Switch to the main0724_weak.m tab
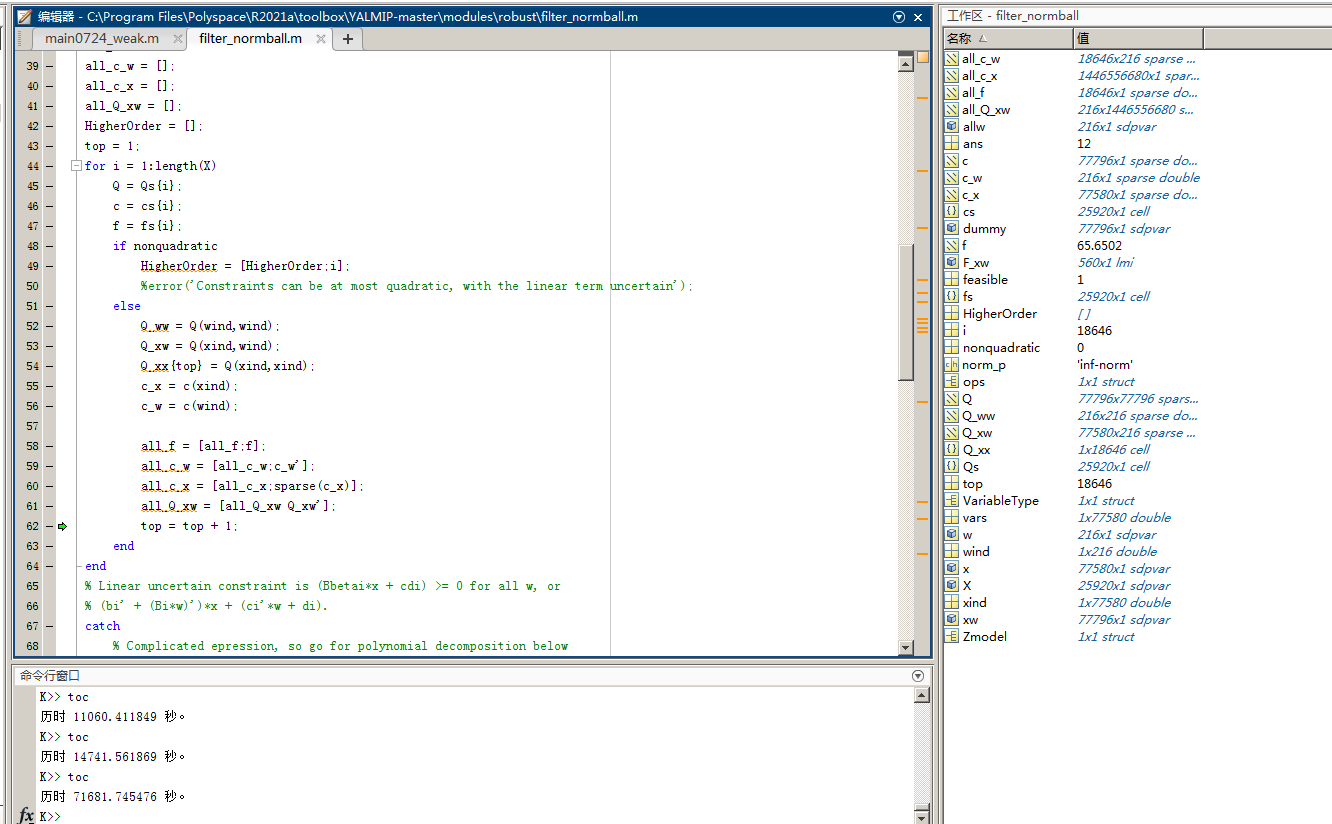 pyautogui.click(x=103, y=38)
